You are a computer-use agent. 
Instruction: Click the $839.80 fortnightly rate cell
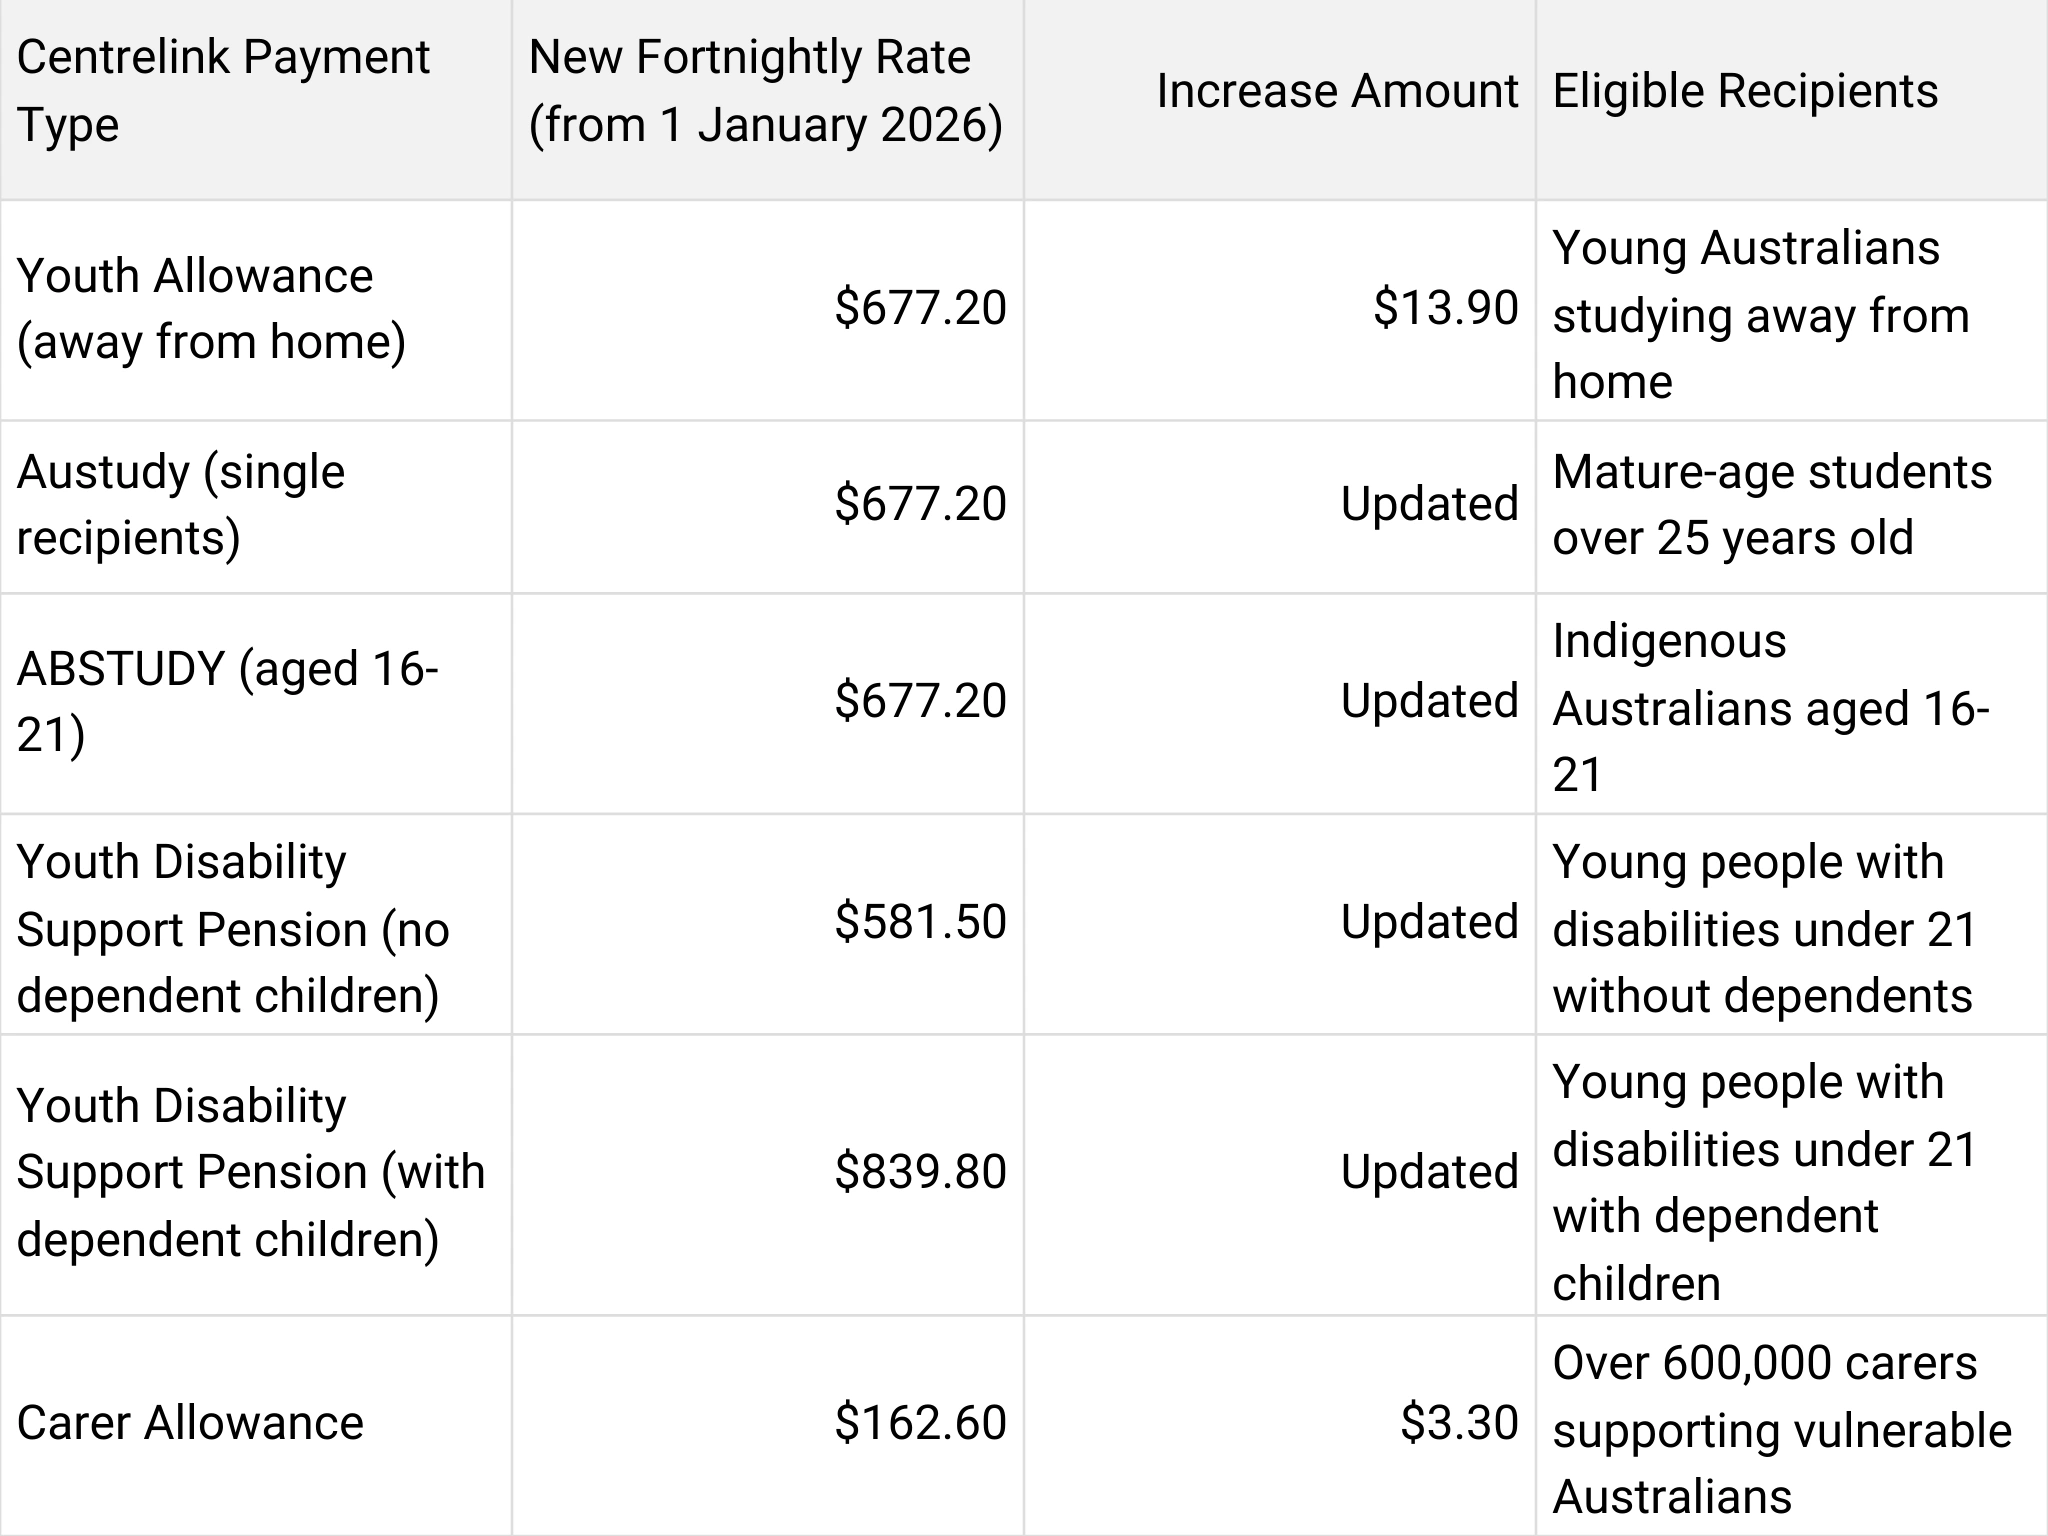920,1171
